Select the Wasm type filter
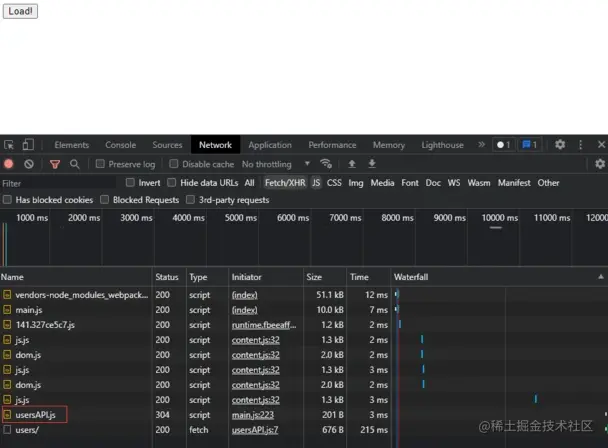Viewport: 608px width, 448px height. click(x=479, y=183)
